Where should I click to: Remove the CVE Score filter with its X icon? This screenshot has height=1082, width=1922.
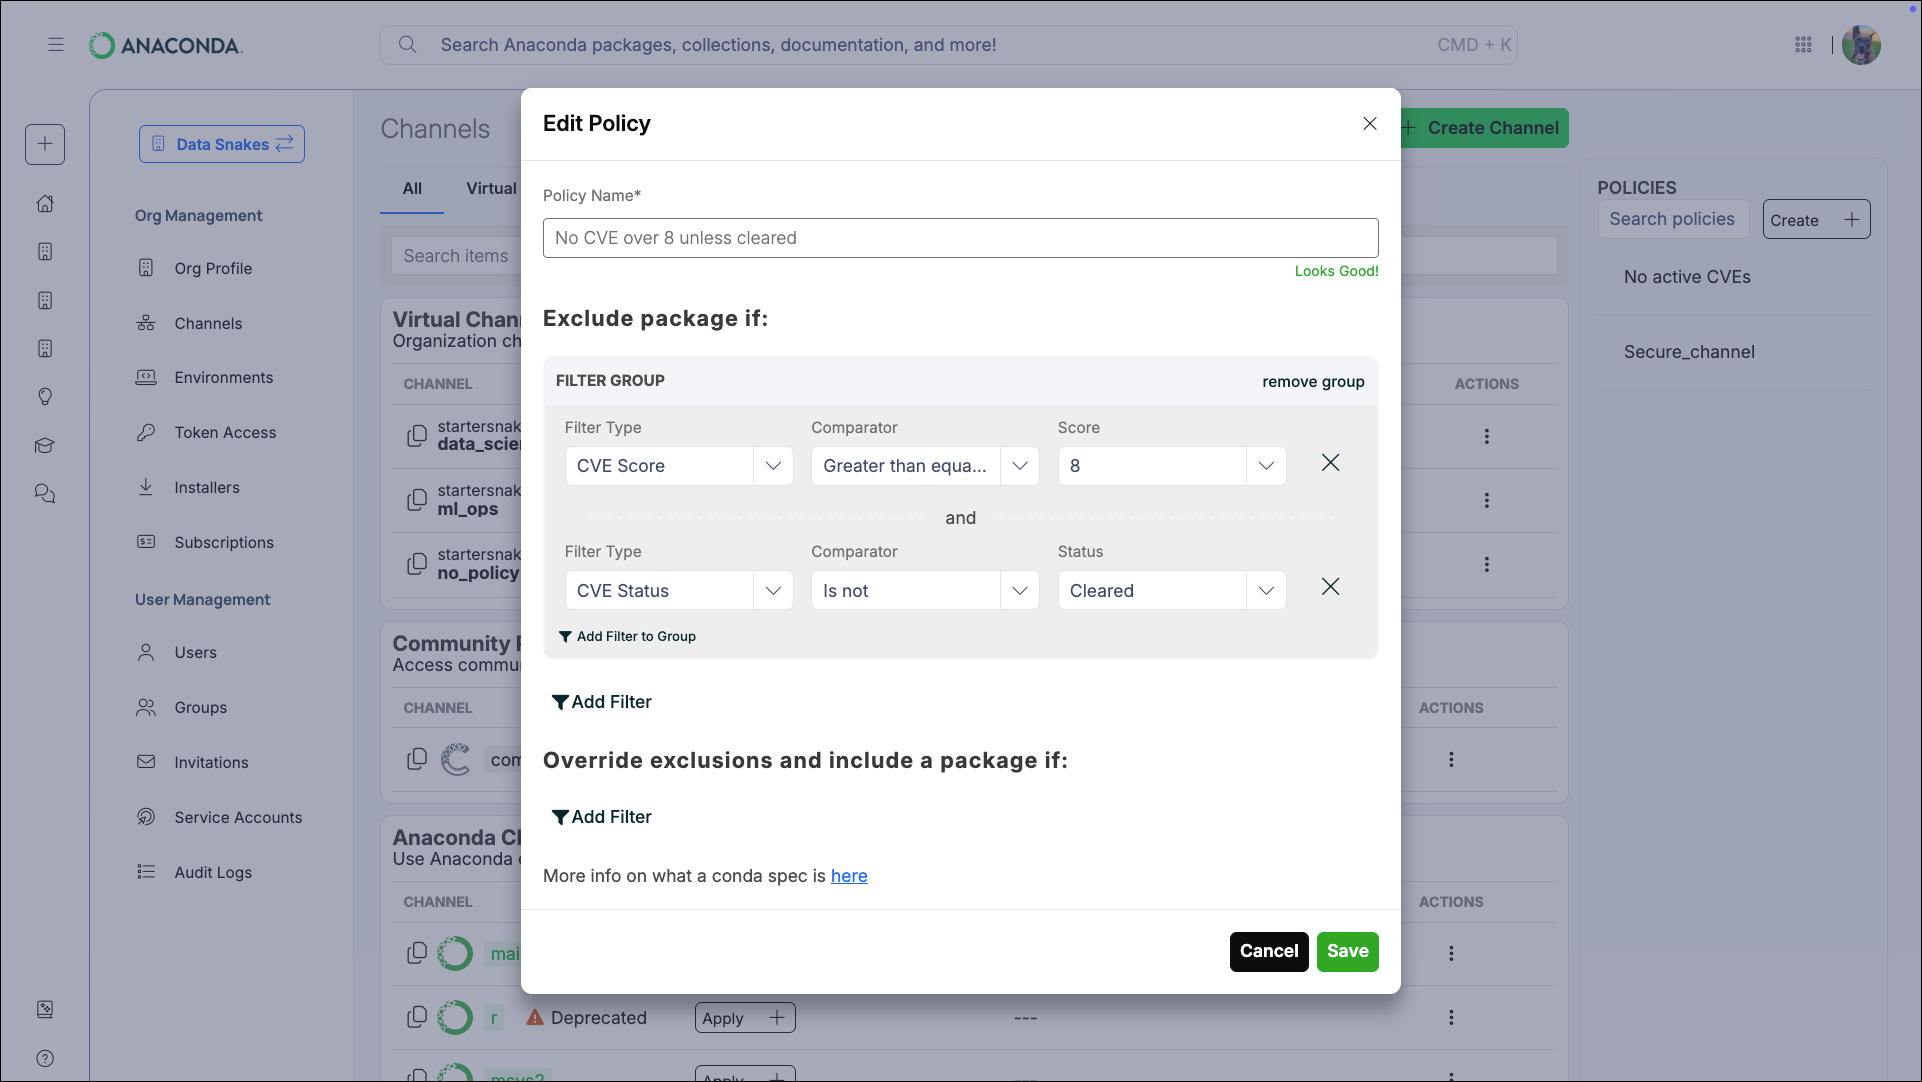(1330, 463)
